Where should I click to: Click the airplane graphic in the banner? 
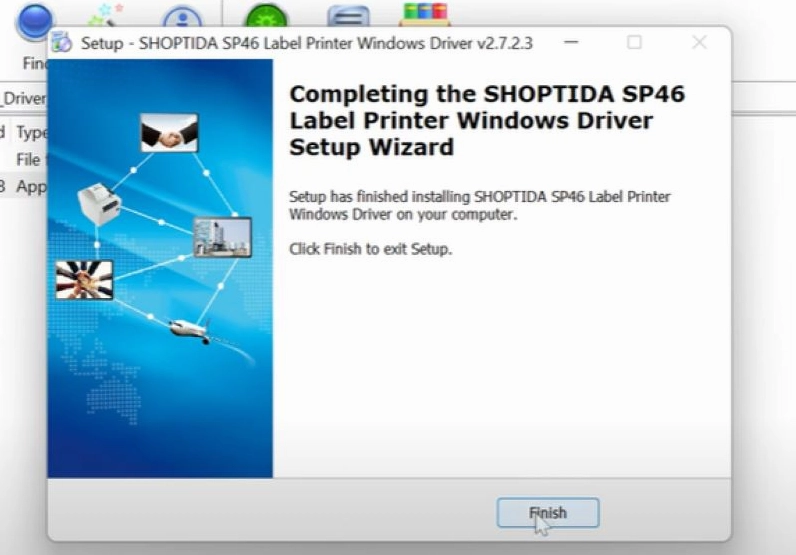(190, 331)
